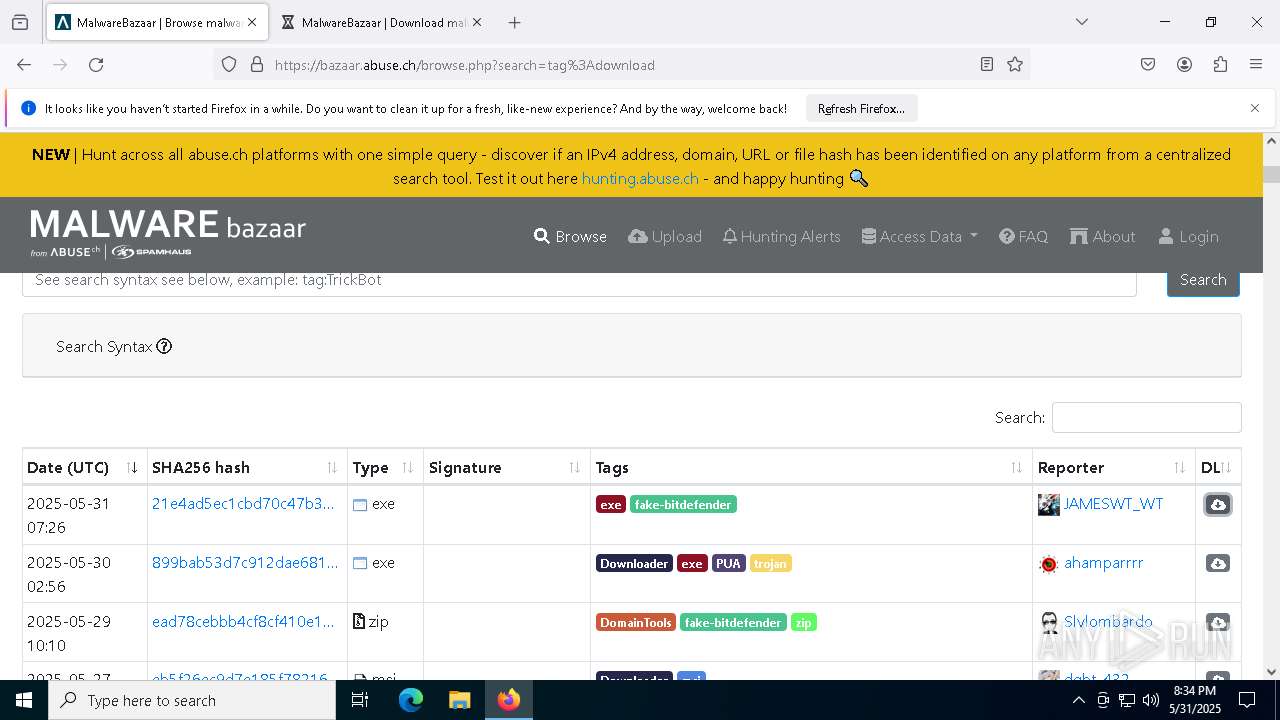The width and height of the screenshot is (1280, 720).
Task: Click the blue Search button
Action: 1203,281
